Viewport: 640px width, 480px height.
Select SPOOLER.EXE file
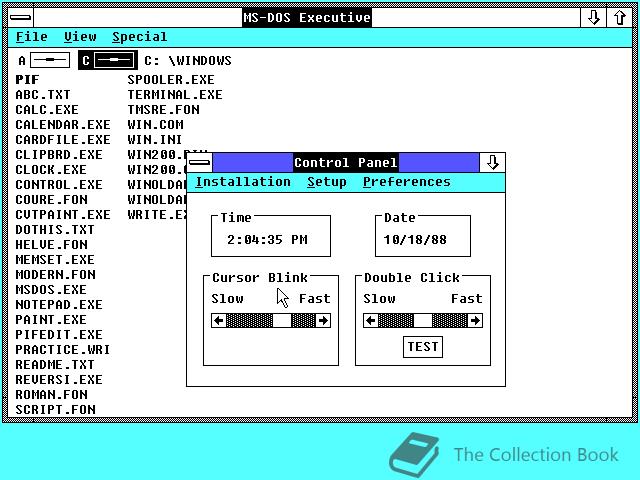(171, 80)
